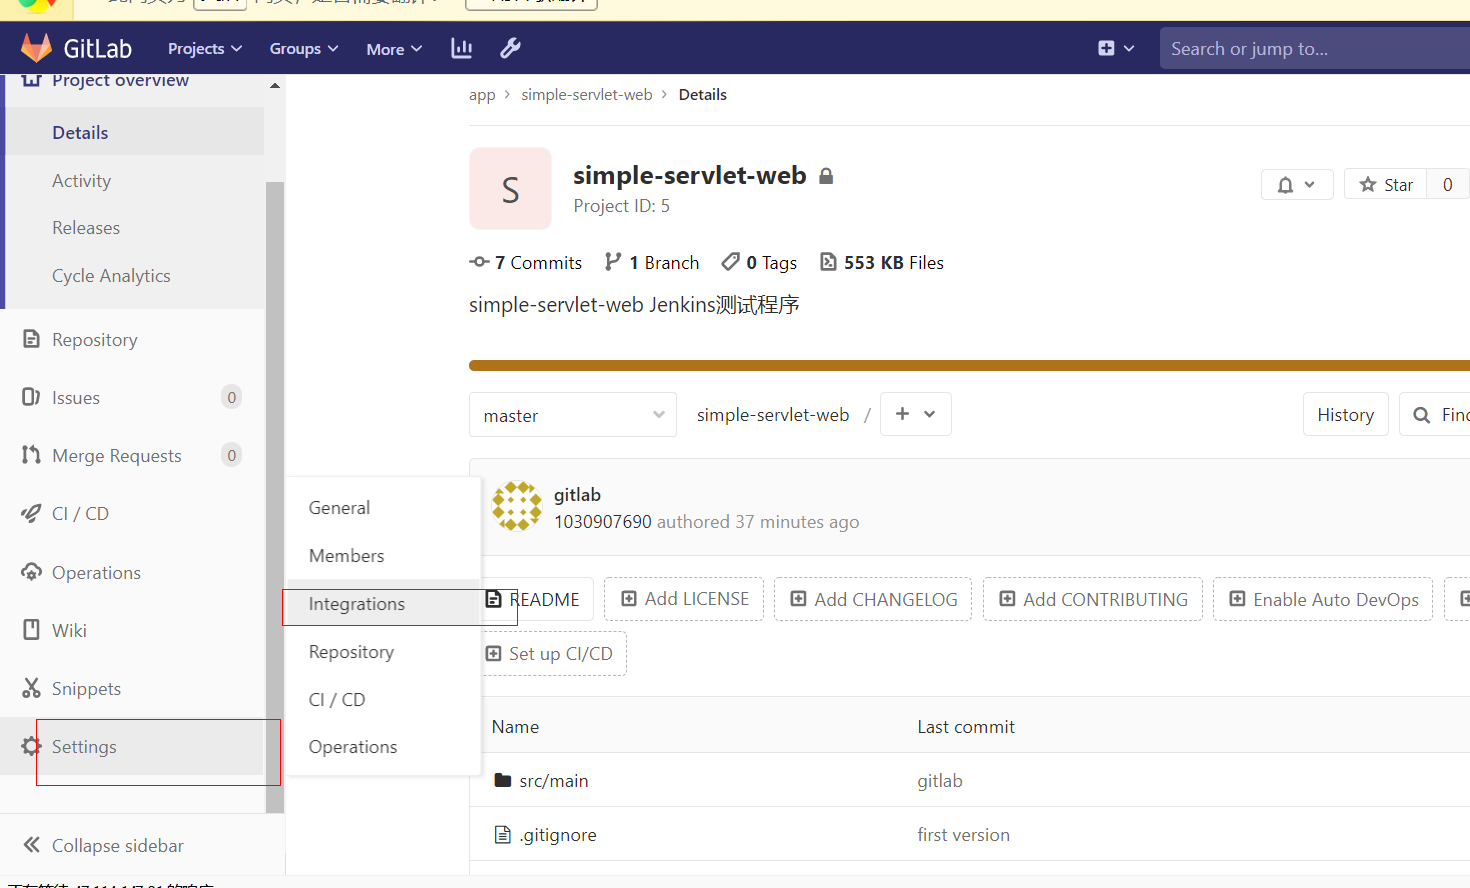
Task: Click the Merge Requests icon in the sidebar
Action: click(32, 455)
